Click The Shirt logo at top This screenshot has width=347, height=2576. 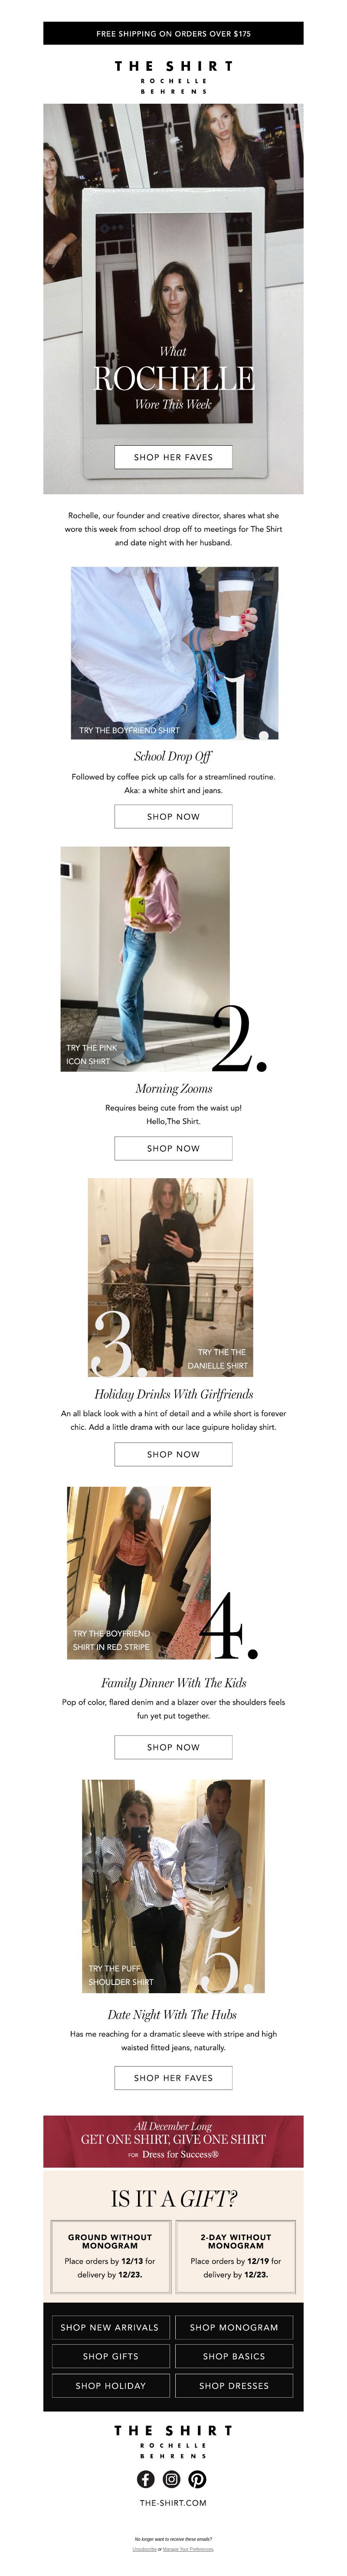[173, 76]
